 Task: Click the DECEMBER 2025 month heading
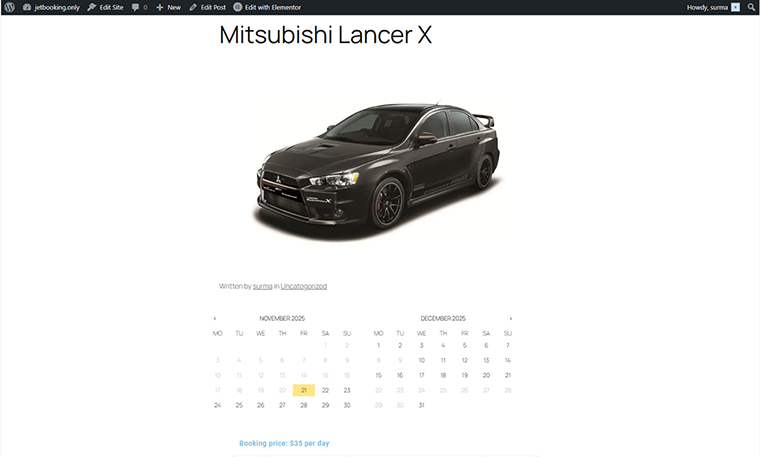pos(443,318)
